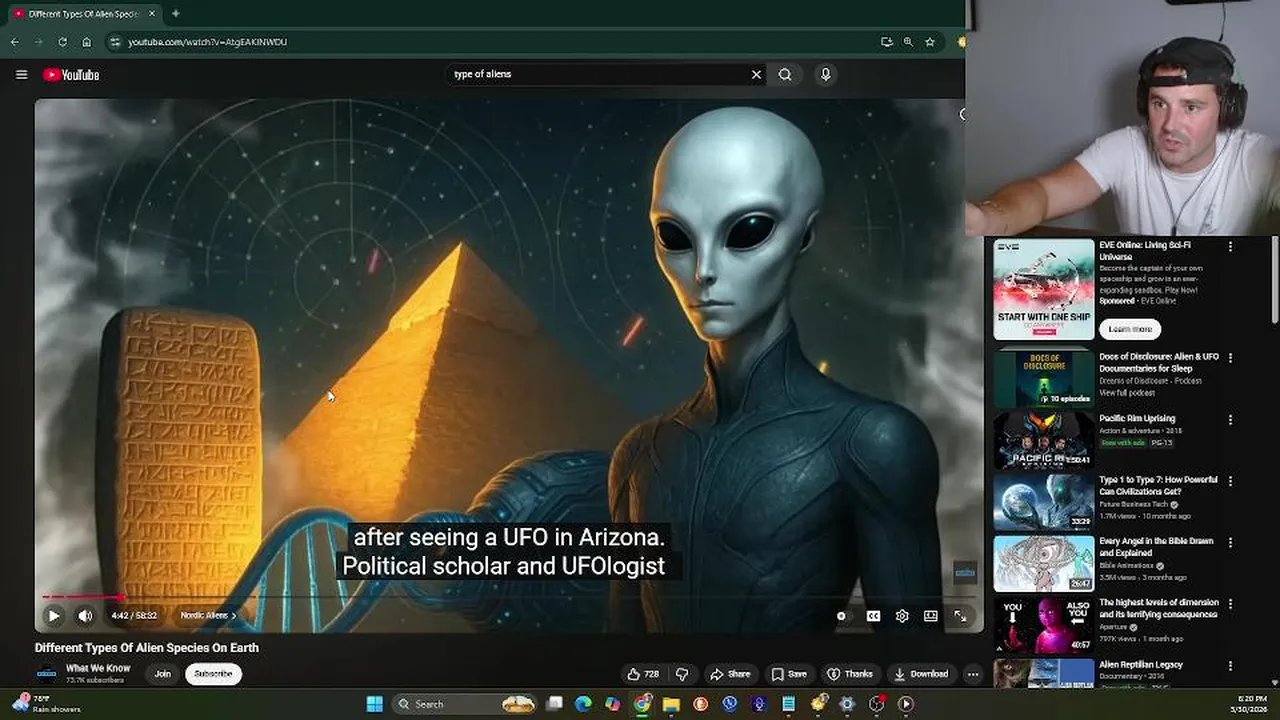Download the video

[x=921, y=674]
